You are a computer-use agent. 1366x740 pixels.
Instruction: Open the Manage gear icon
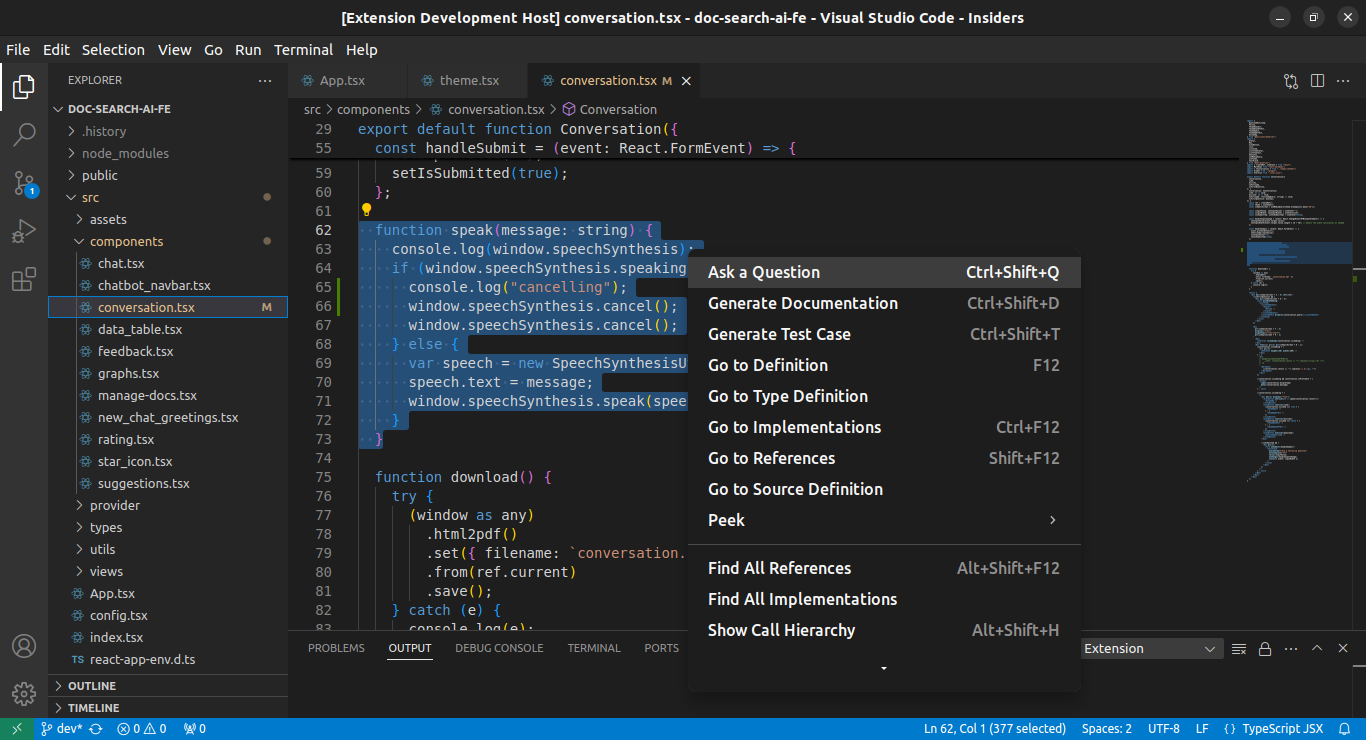click(x=24, y=693)
